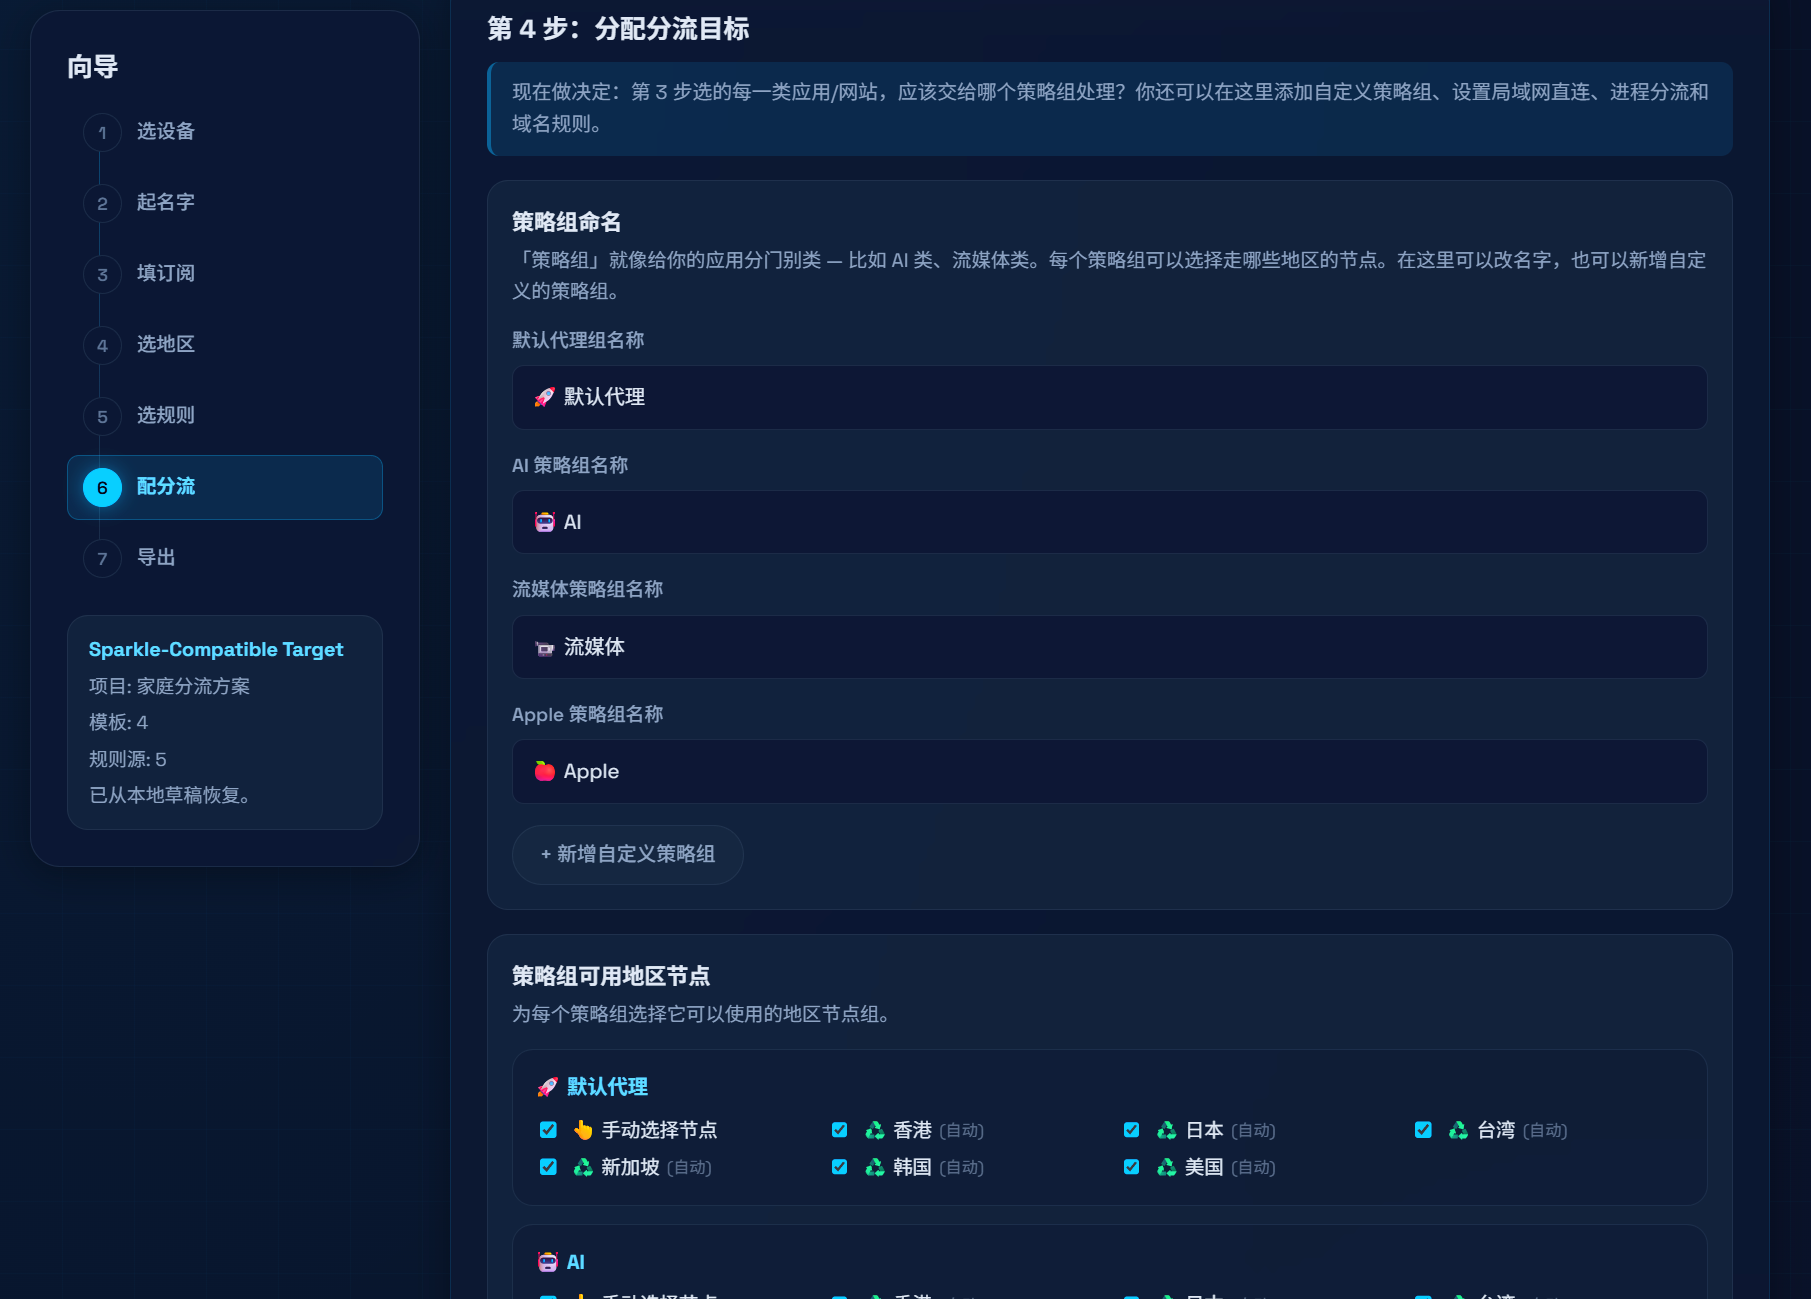Click the step 1 circle icon in wizard
Viewport: 1811px width, 1299px height.
tap(102, 133)
